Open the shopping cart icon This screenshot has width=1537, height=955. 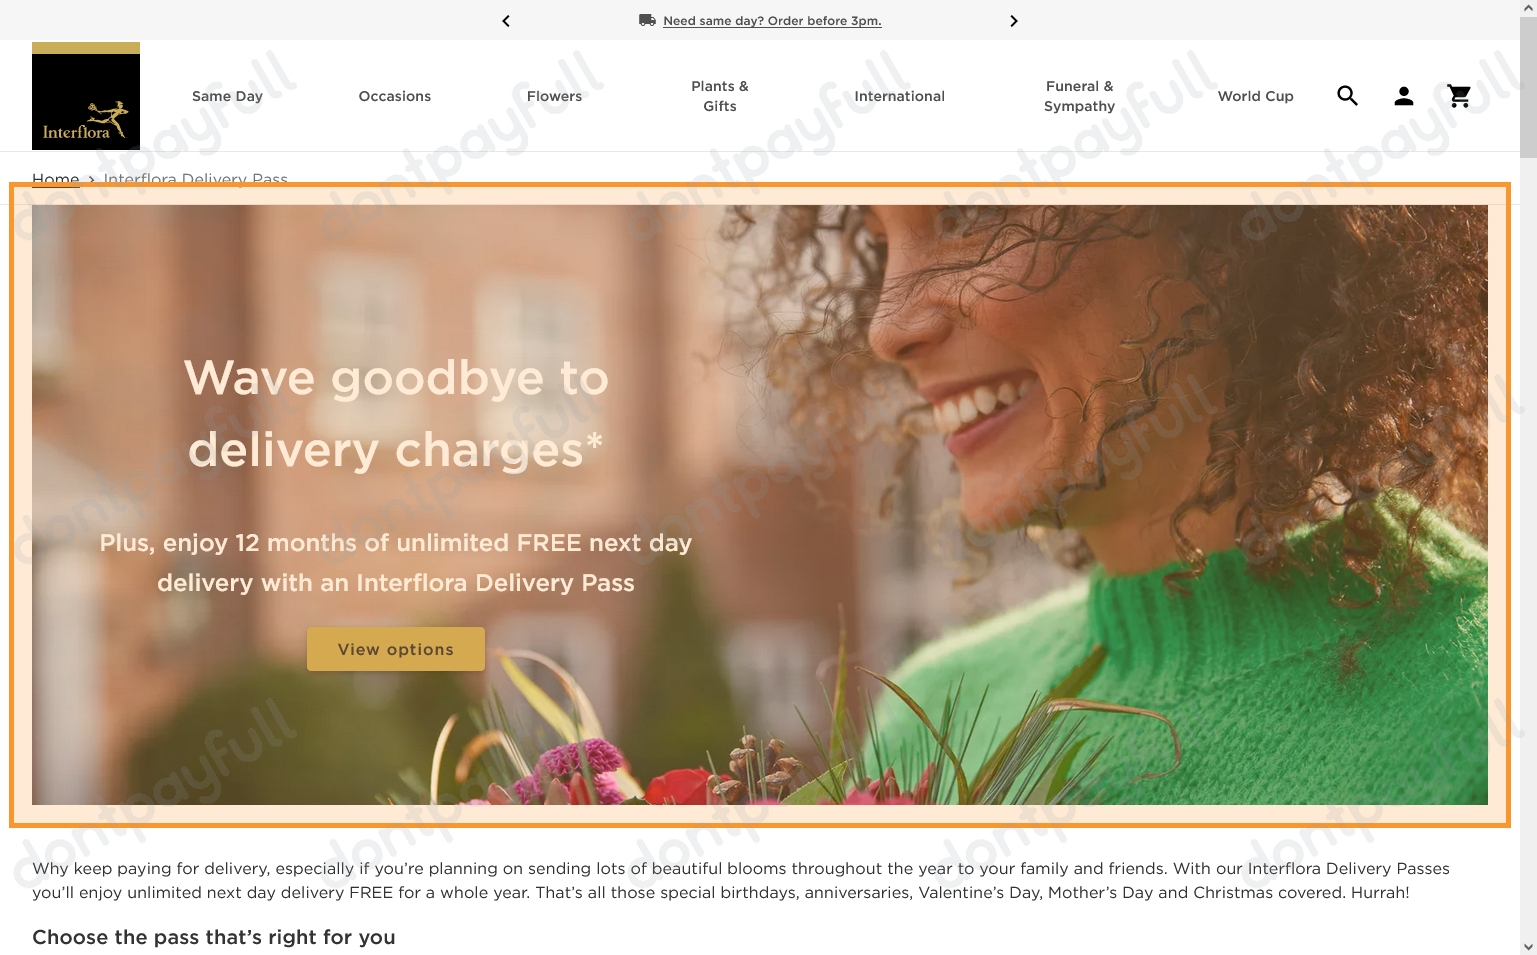tap(1460, 96)
